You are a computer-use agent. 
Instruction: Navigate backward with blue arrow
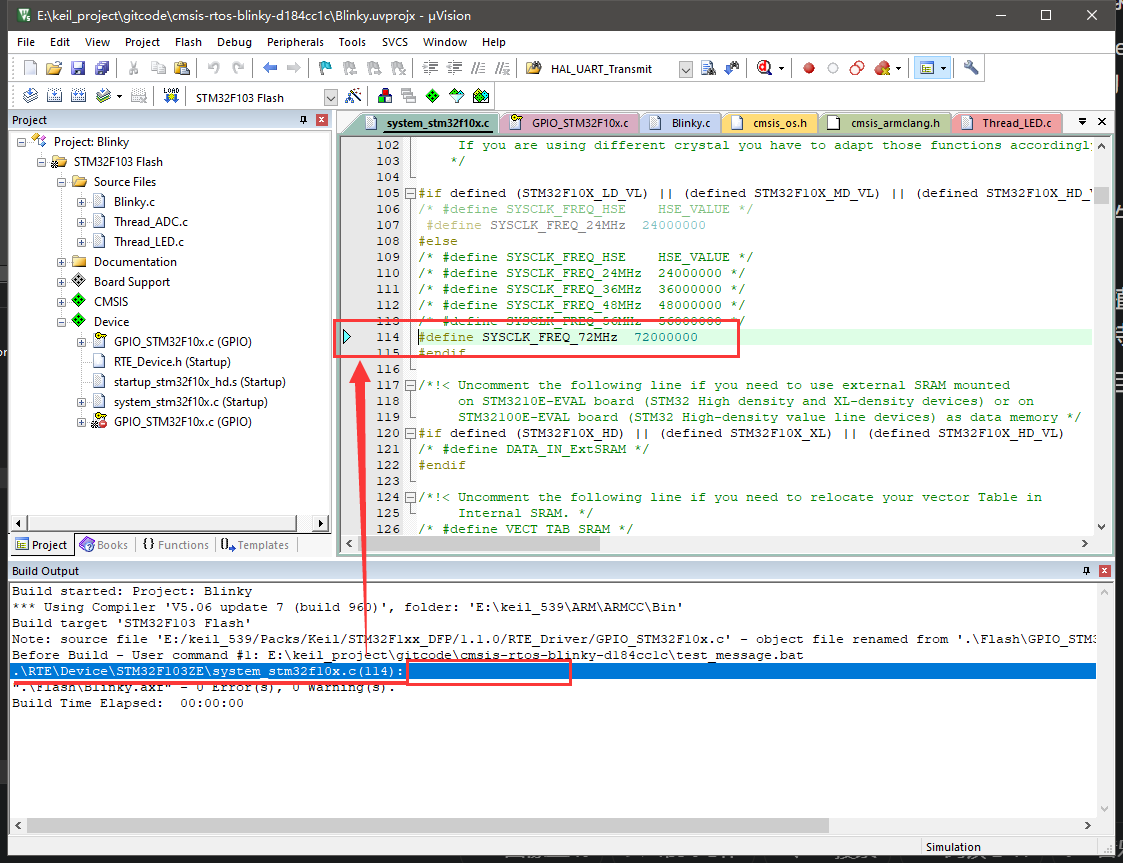(270, 68)
